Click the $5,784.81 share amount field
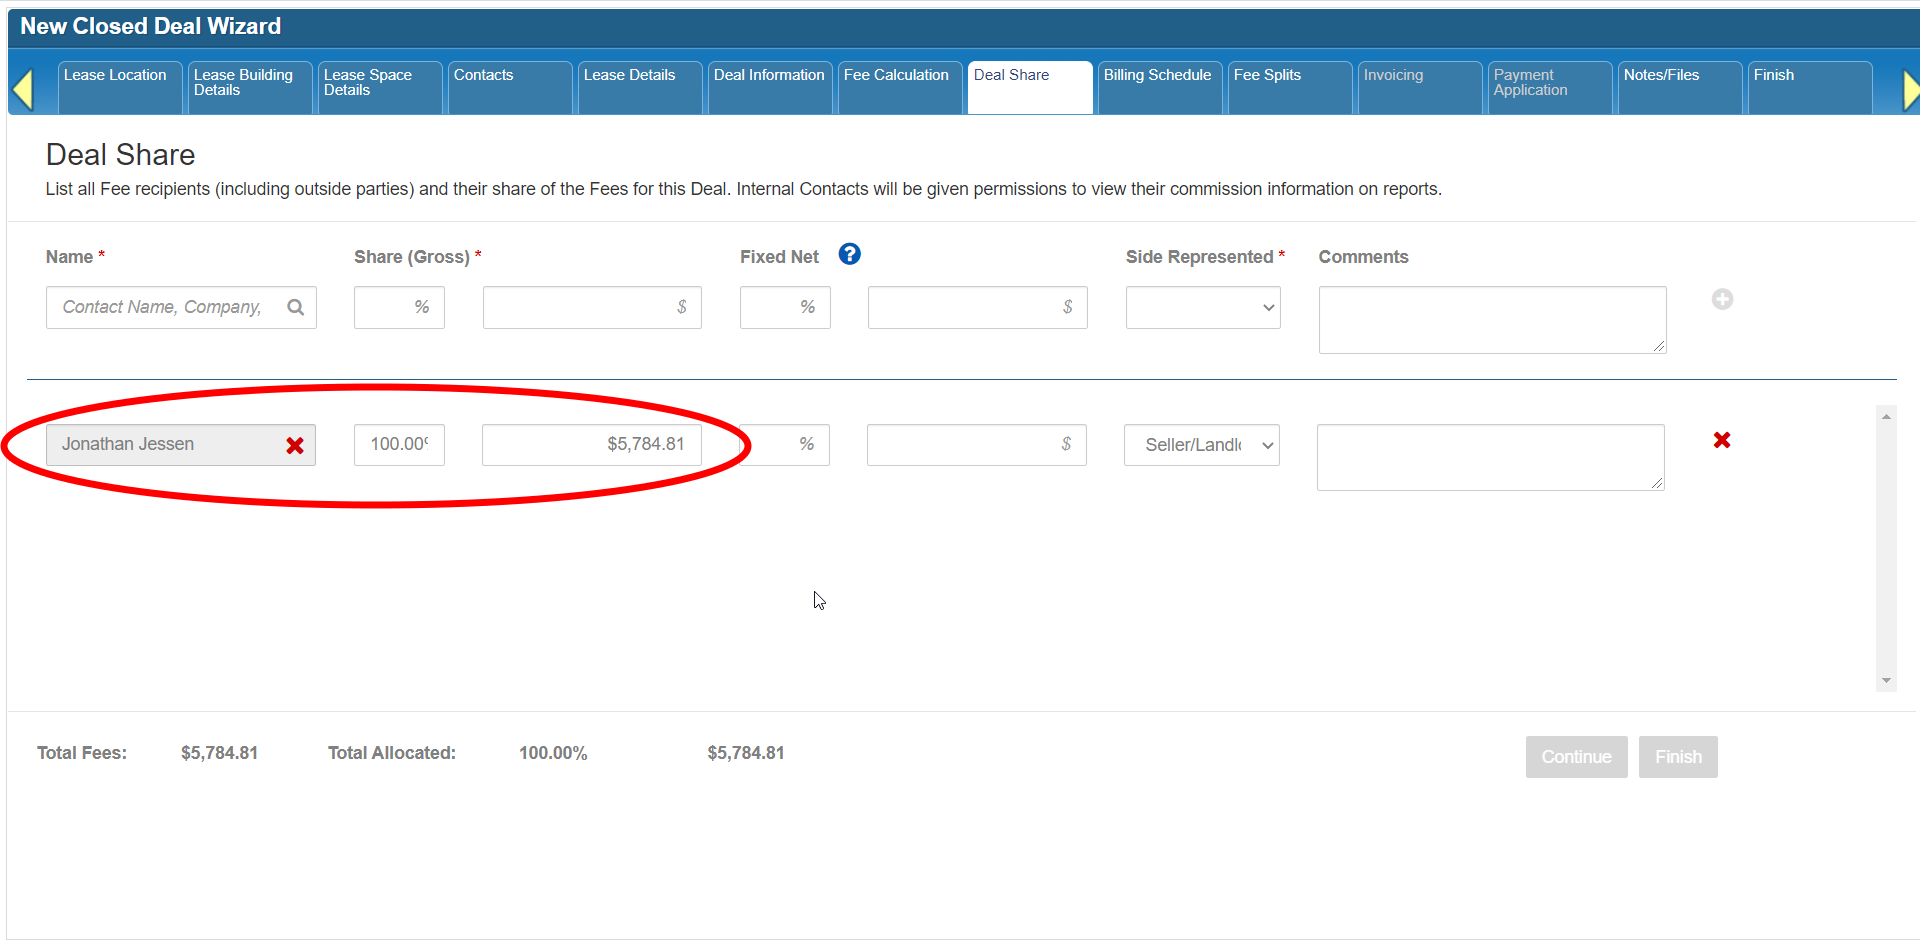 pos(592,445)
